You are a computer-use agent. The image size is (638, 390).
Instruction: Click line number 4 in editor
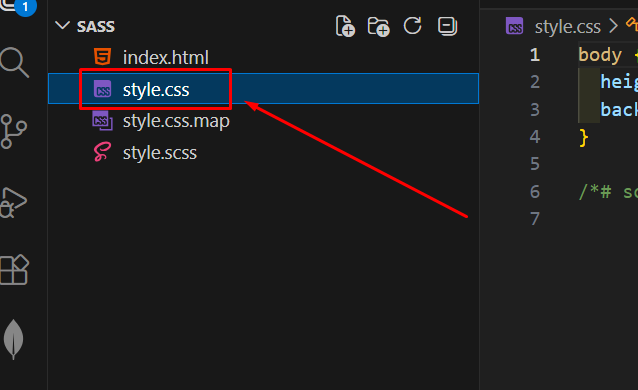[535, 137]
